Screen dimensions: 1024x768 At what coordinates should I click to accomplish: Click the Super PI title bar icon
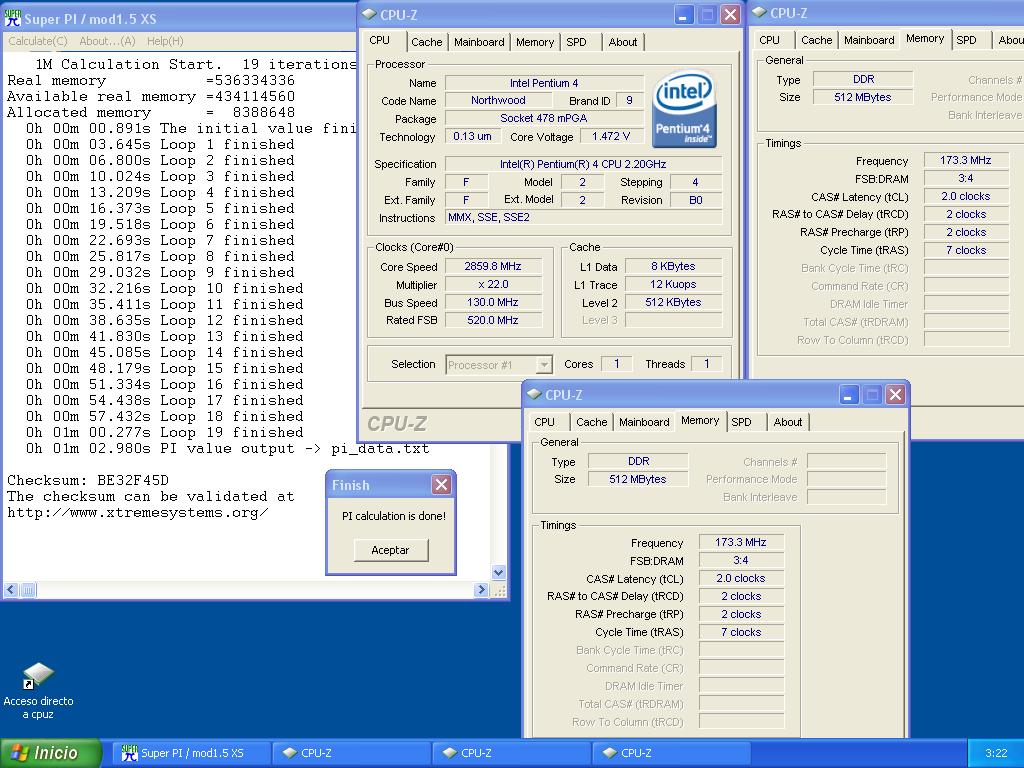(x=12, y=18)
